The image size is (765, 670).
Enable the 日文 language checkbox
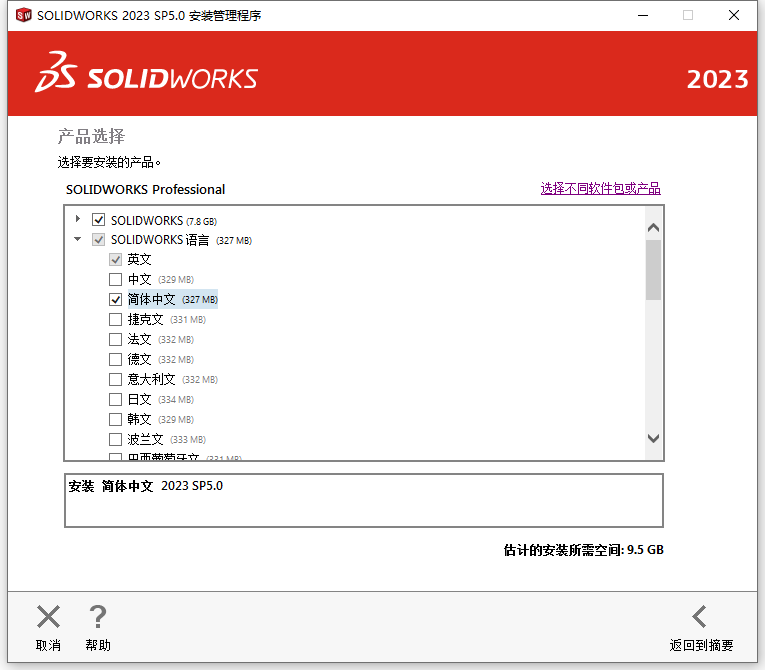coord(116,399)
